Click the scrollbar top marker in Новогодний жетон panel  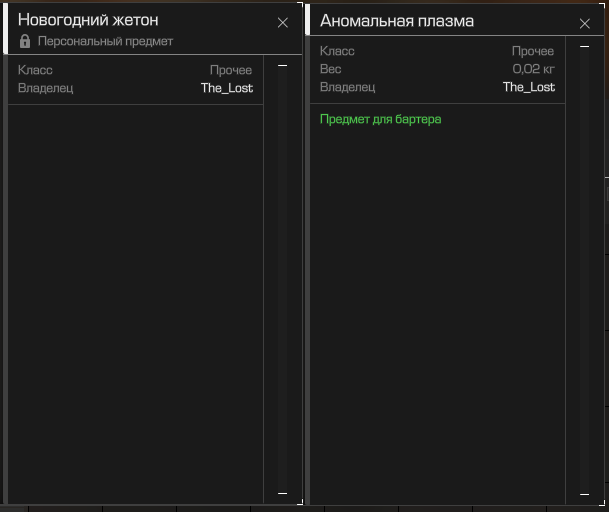click(282, 66)
